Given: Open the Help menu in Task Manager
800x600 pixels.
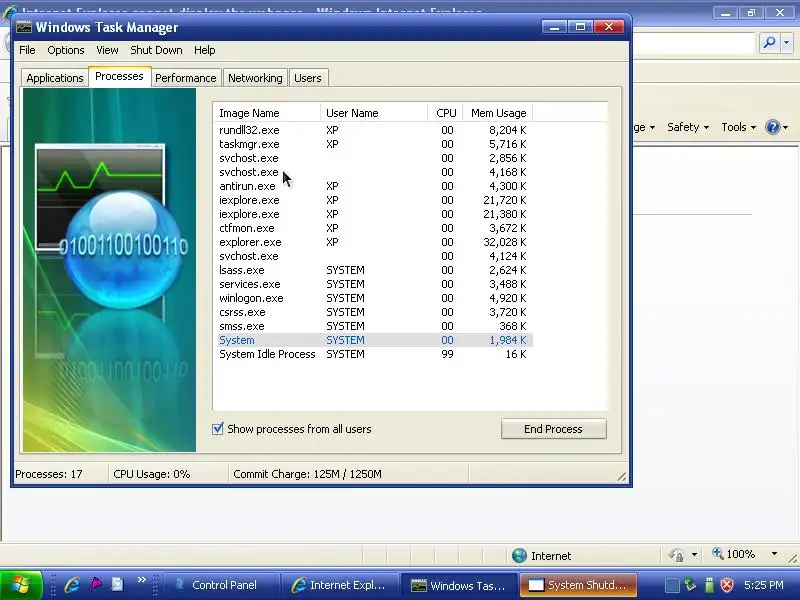Looking at the screenshot, I should click(205, 50).
